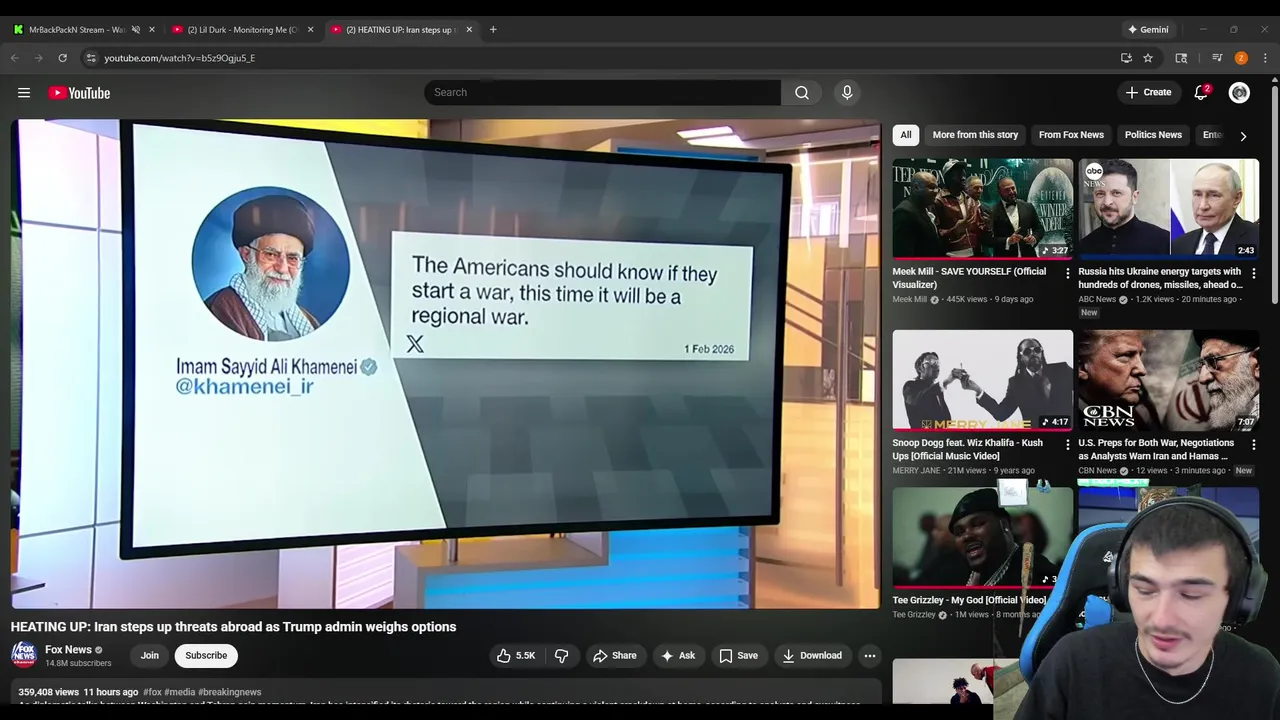The image size is (1280, 720).
Task: Open options menu for the U.S. Preps video
Action: click(1254, 444)
